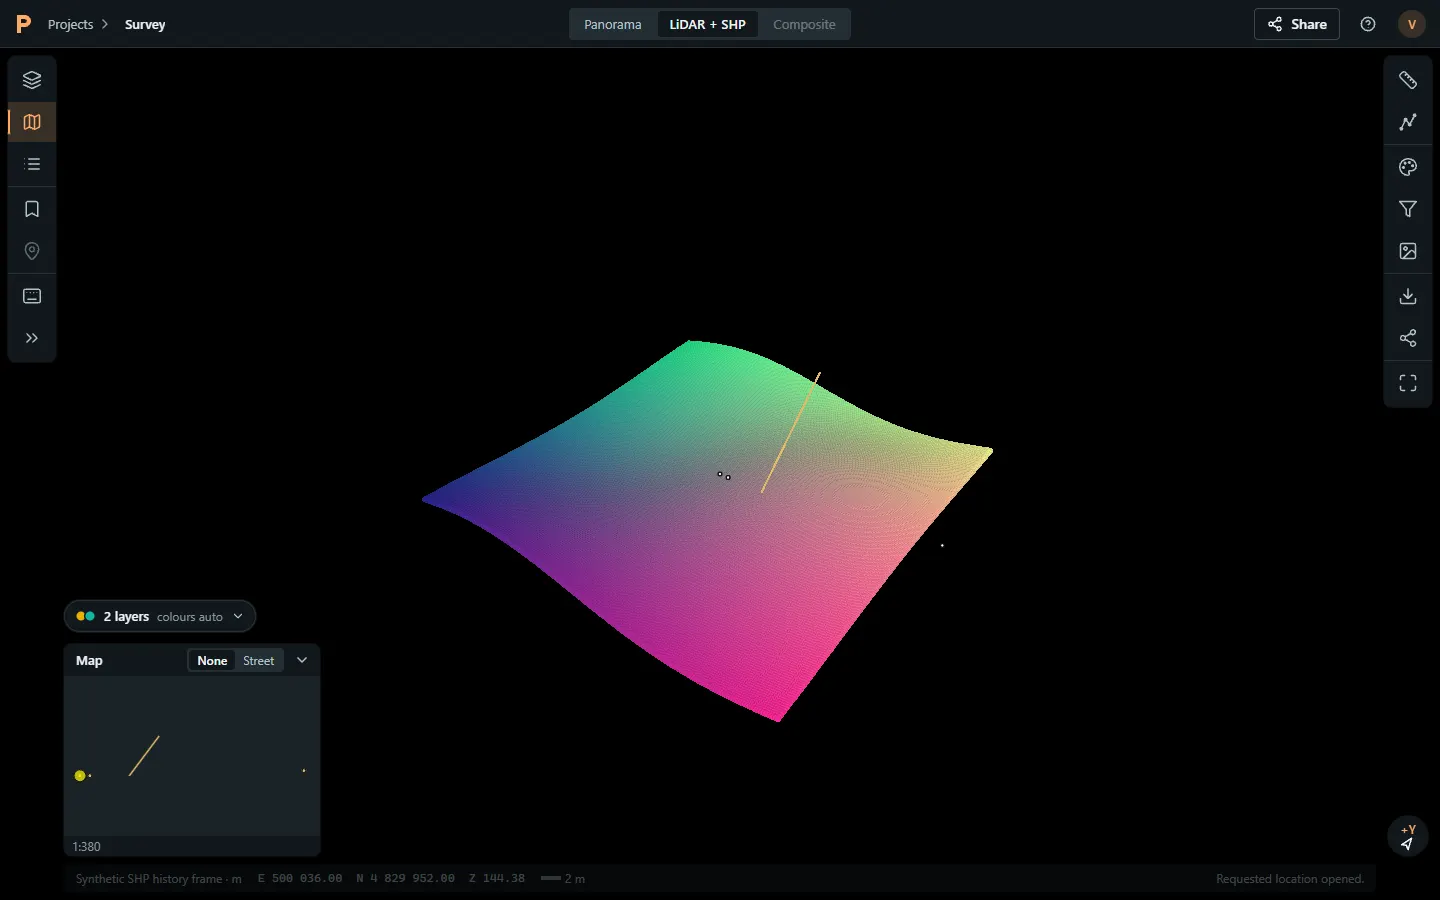
Task: Click the download export icon
Action: coord(1408,296)
